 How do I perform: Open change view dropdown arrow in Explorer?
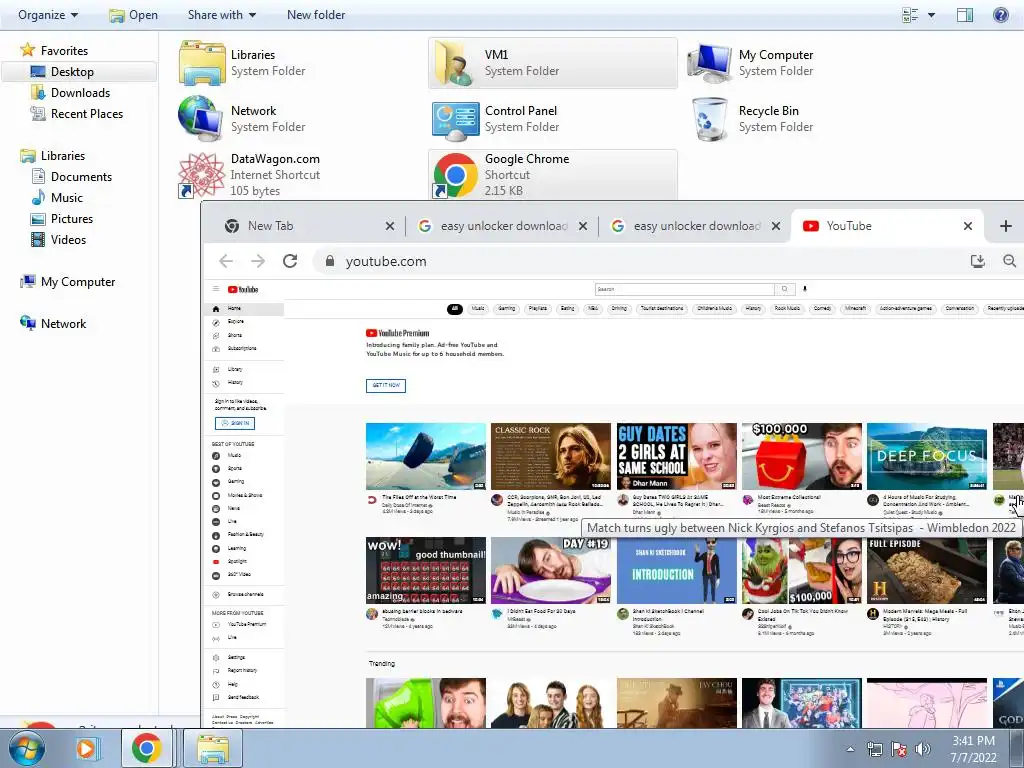(931, 14)
